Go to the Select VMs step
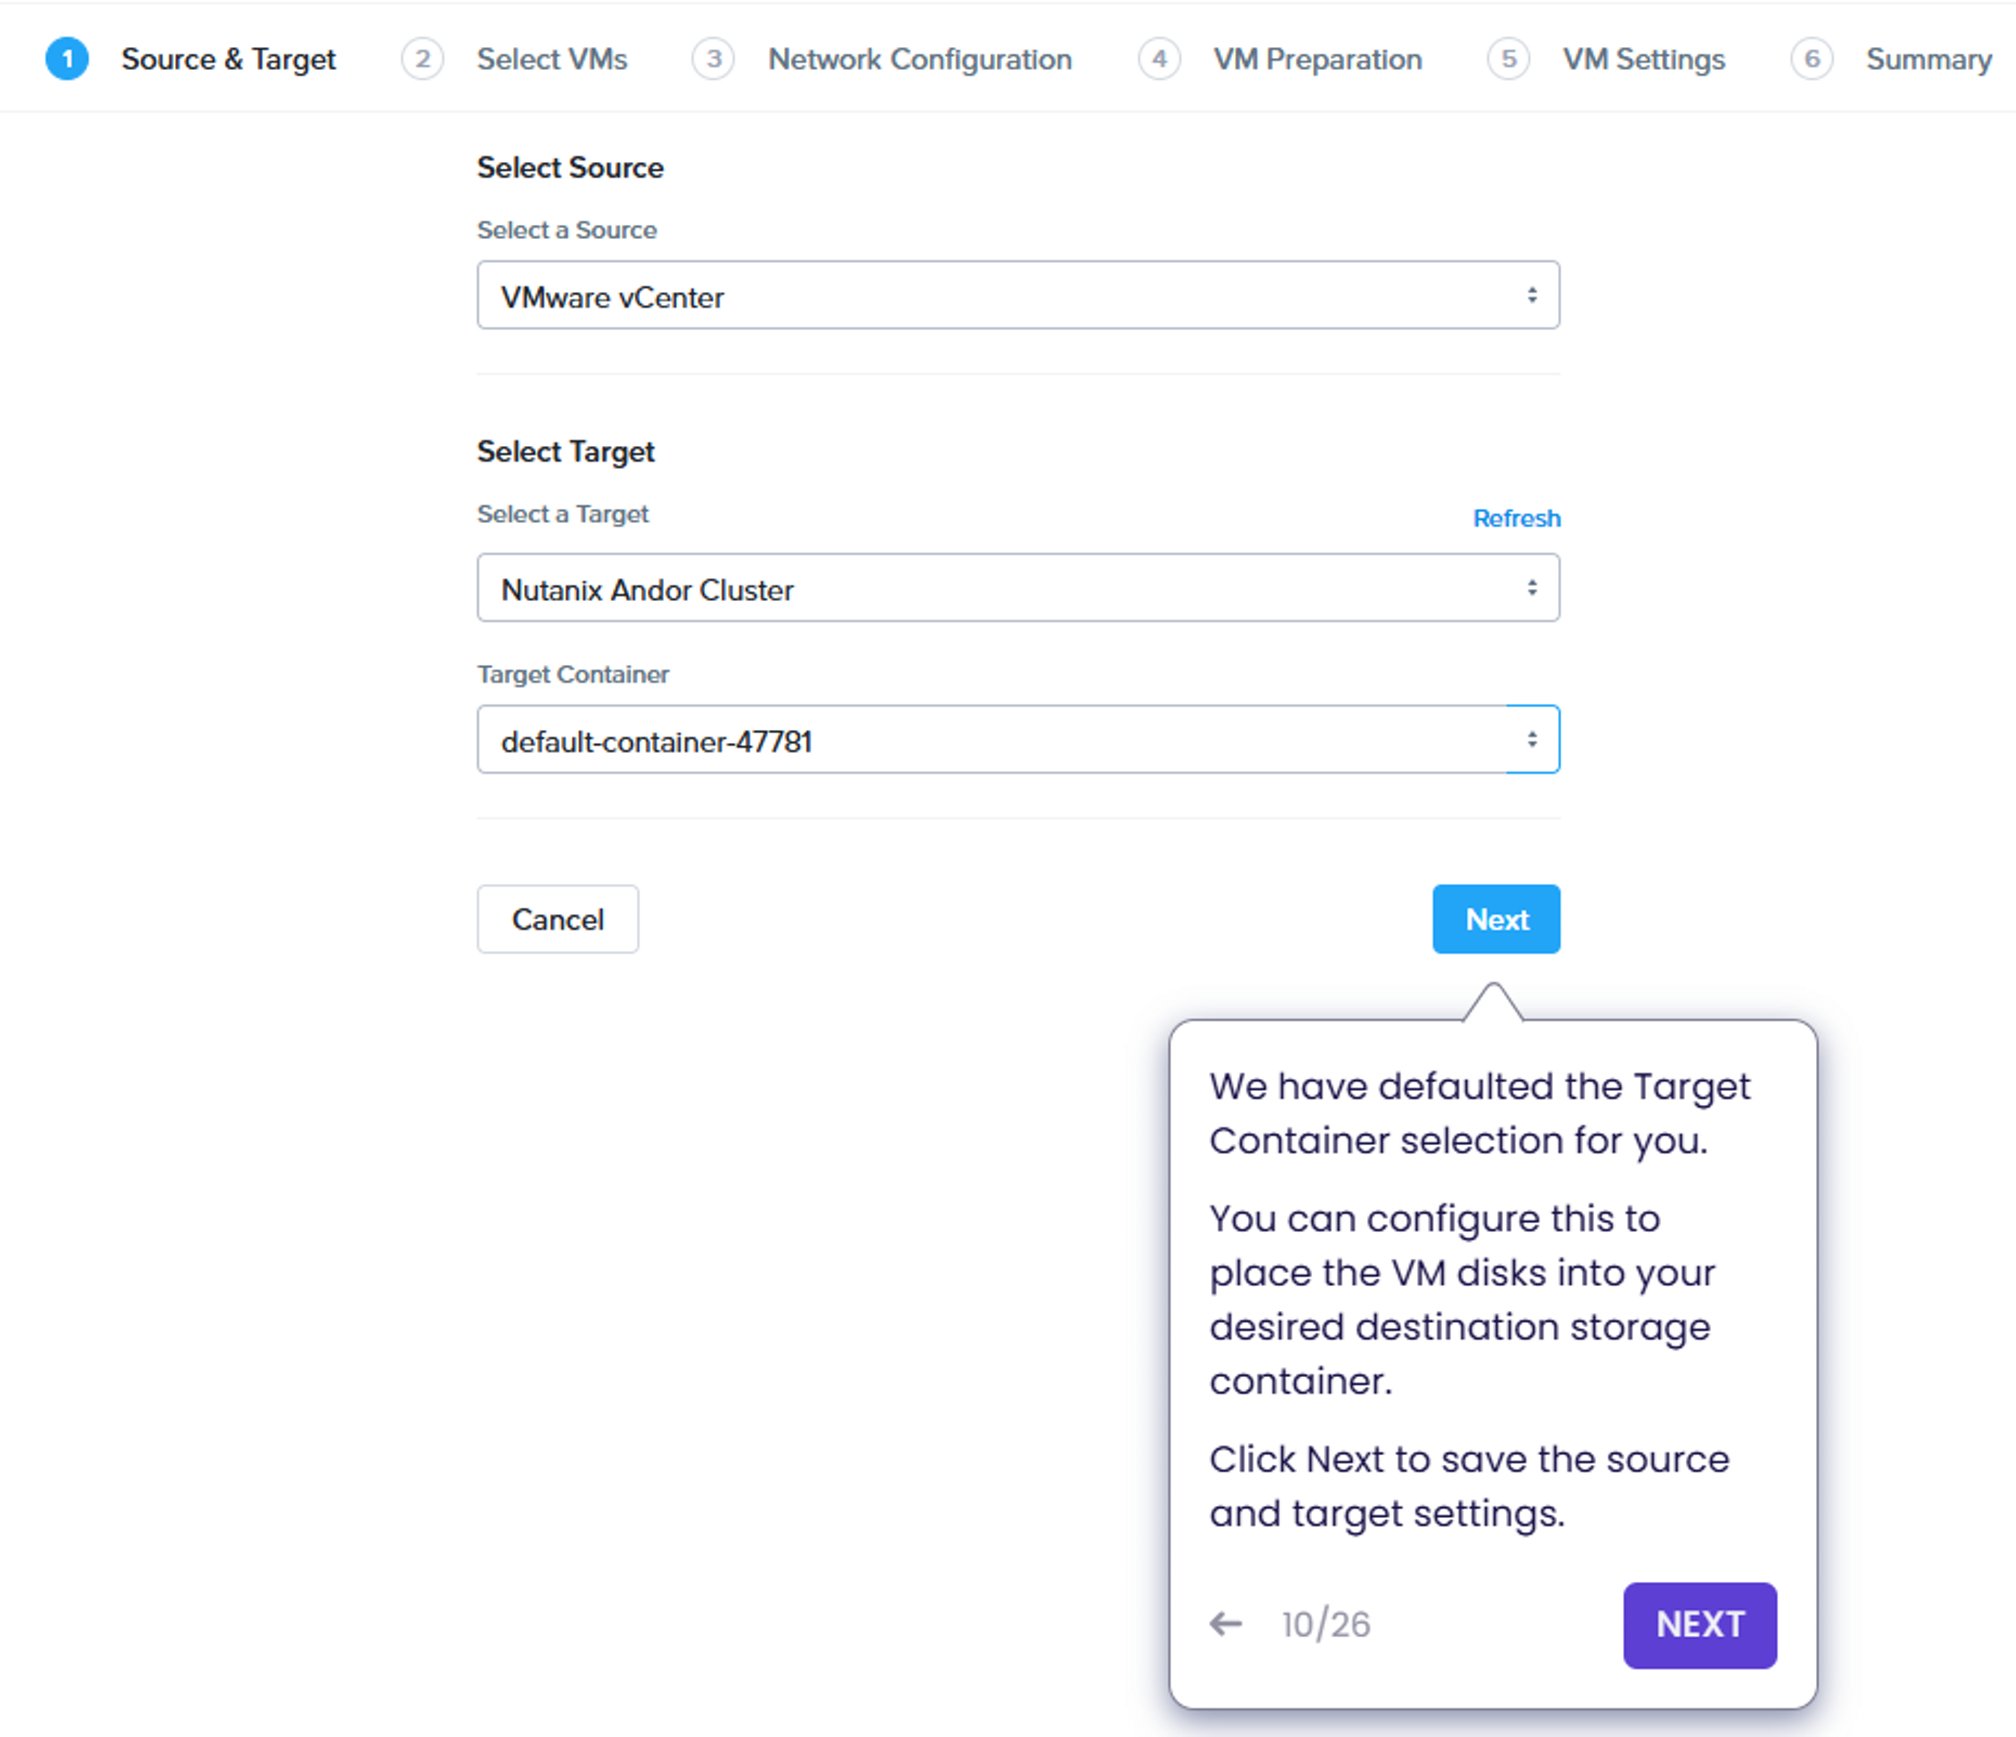Image resolution: width=2016 pixels, height=1737 pixels. tap(552, 59)
